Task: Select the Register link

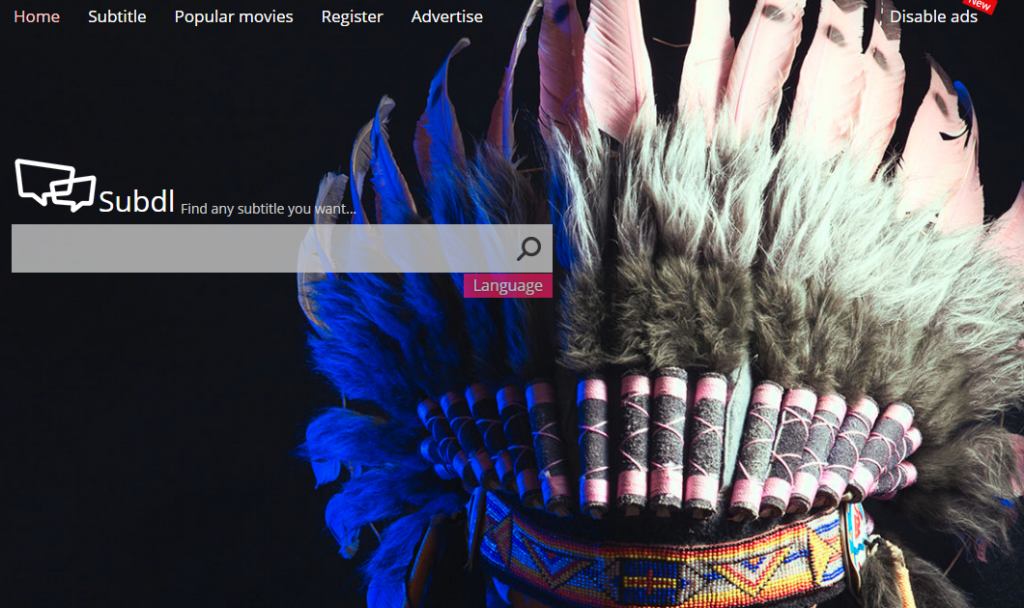Action: (352, 16)
